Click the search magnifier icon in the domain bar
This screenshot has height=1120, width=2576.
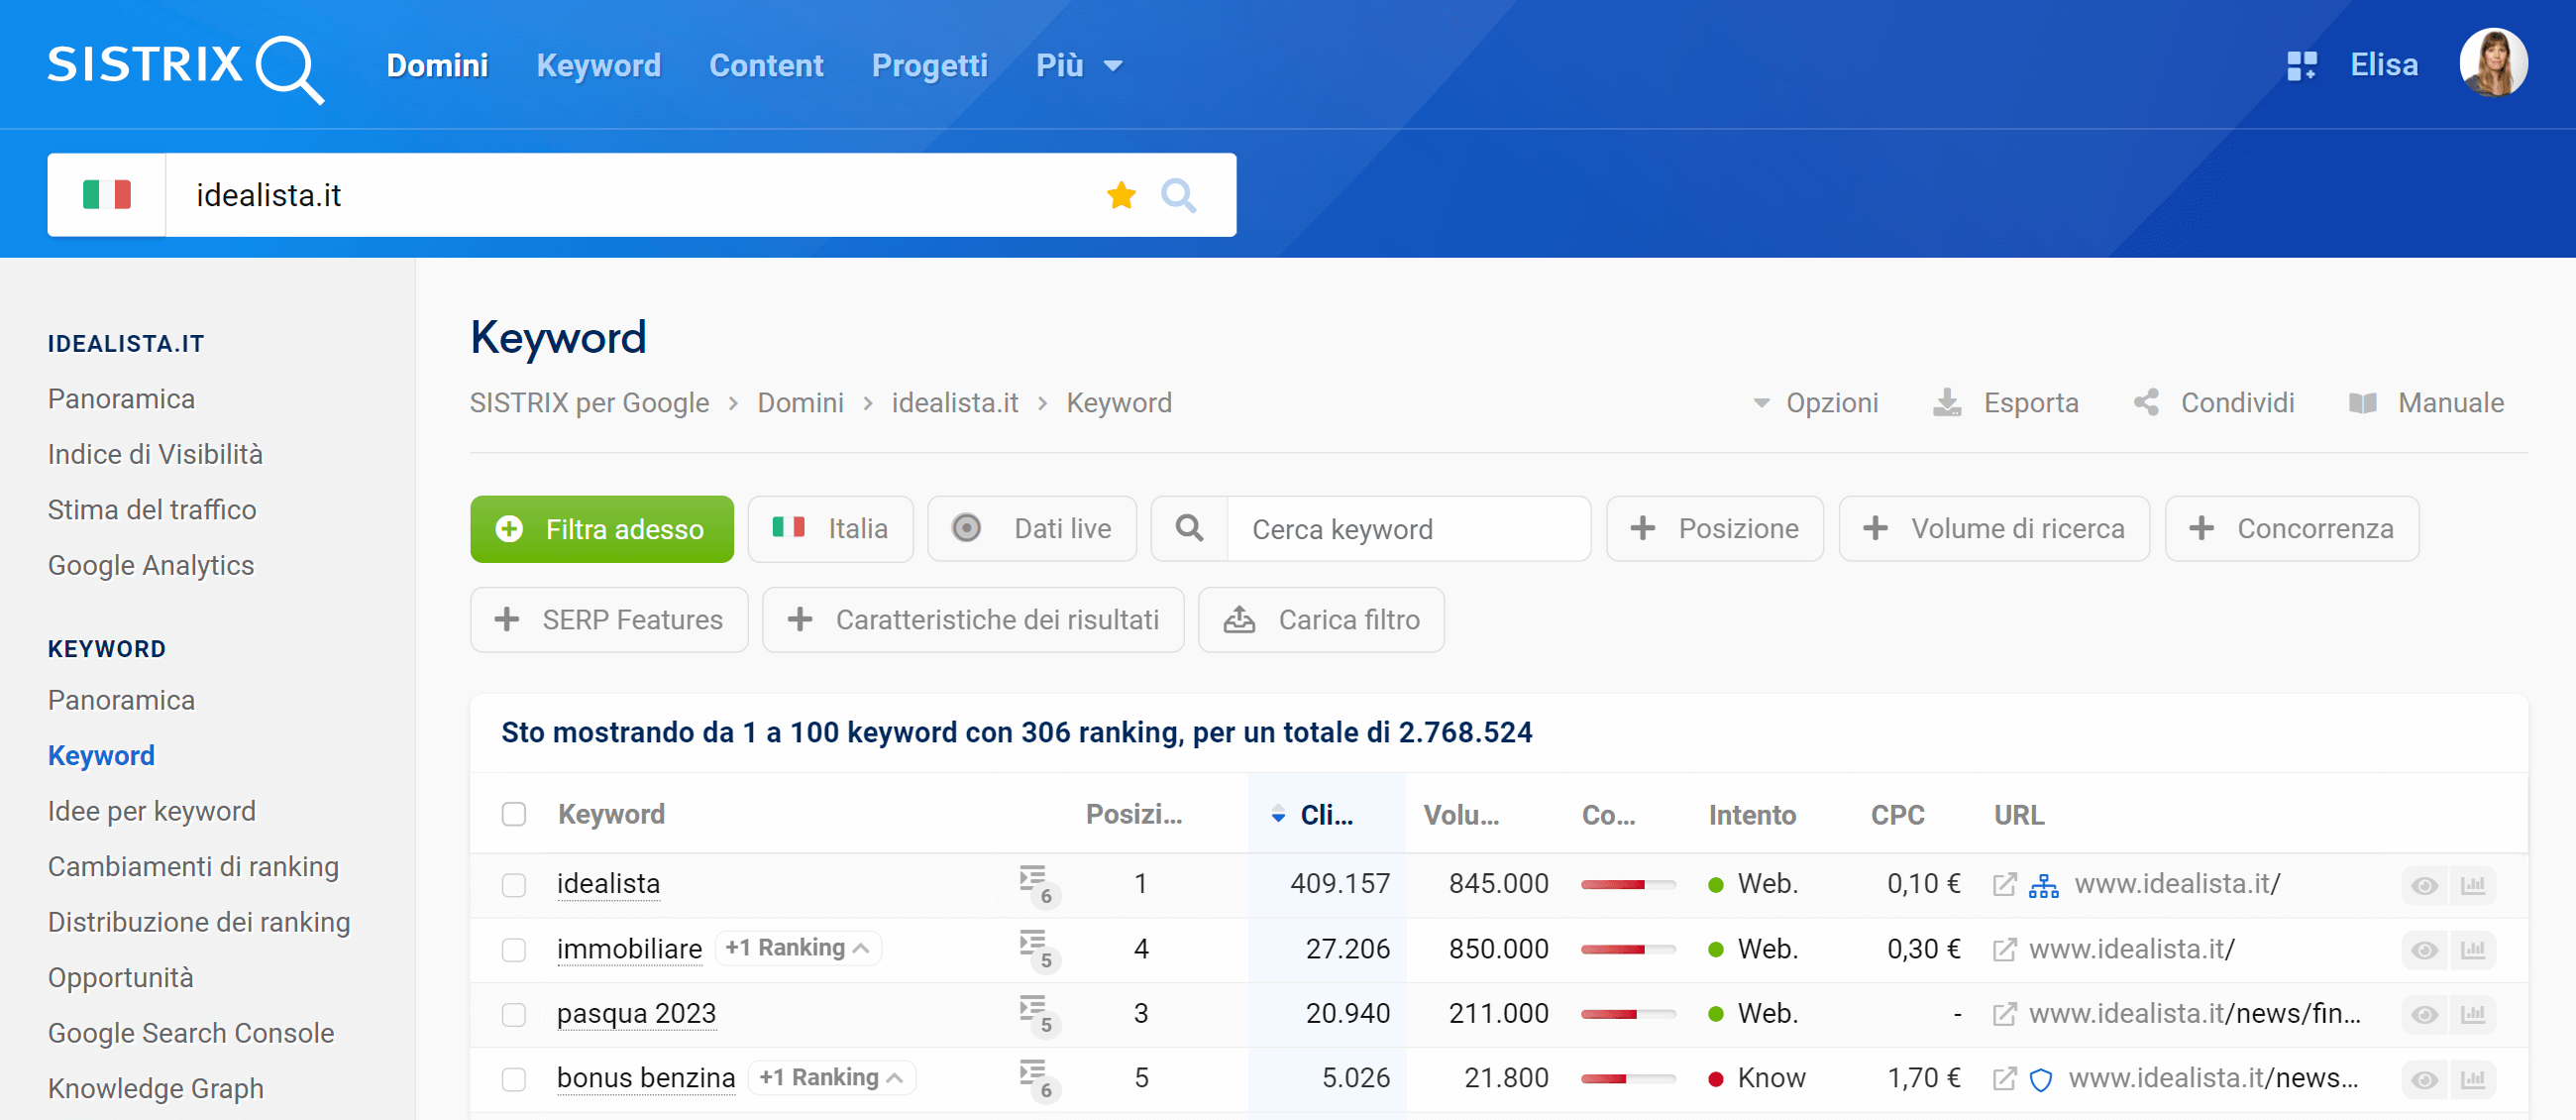(x=1178, y=195)
